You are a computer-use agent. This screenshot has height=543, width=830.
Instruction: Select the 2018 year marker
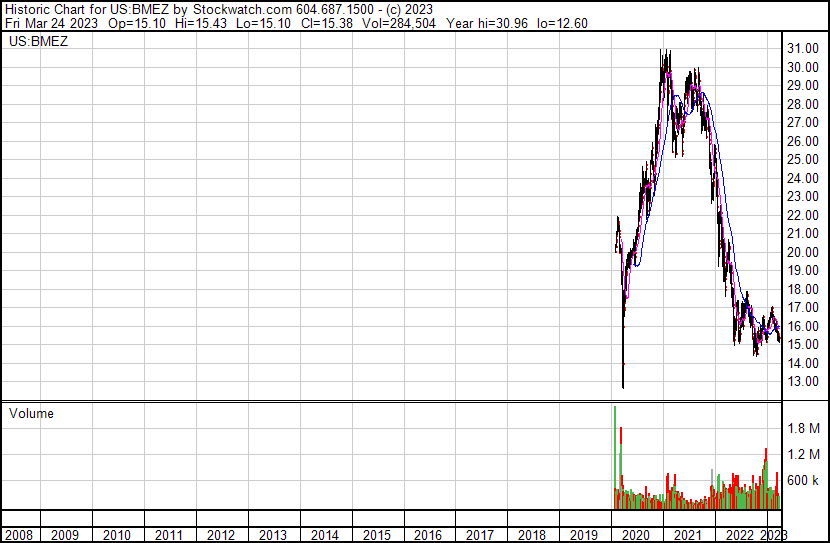(x=532, y=535)
